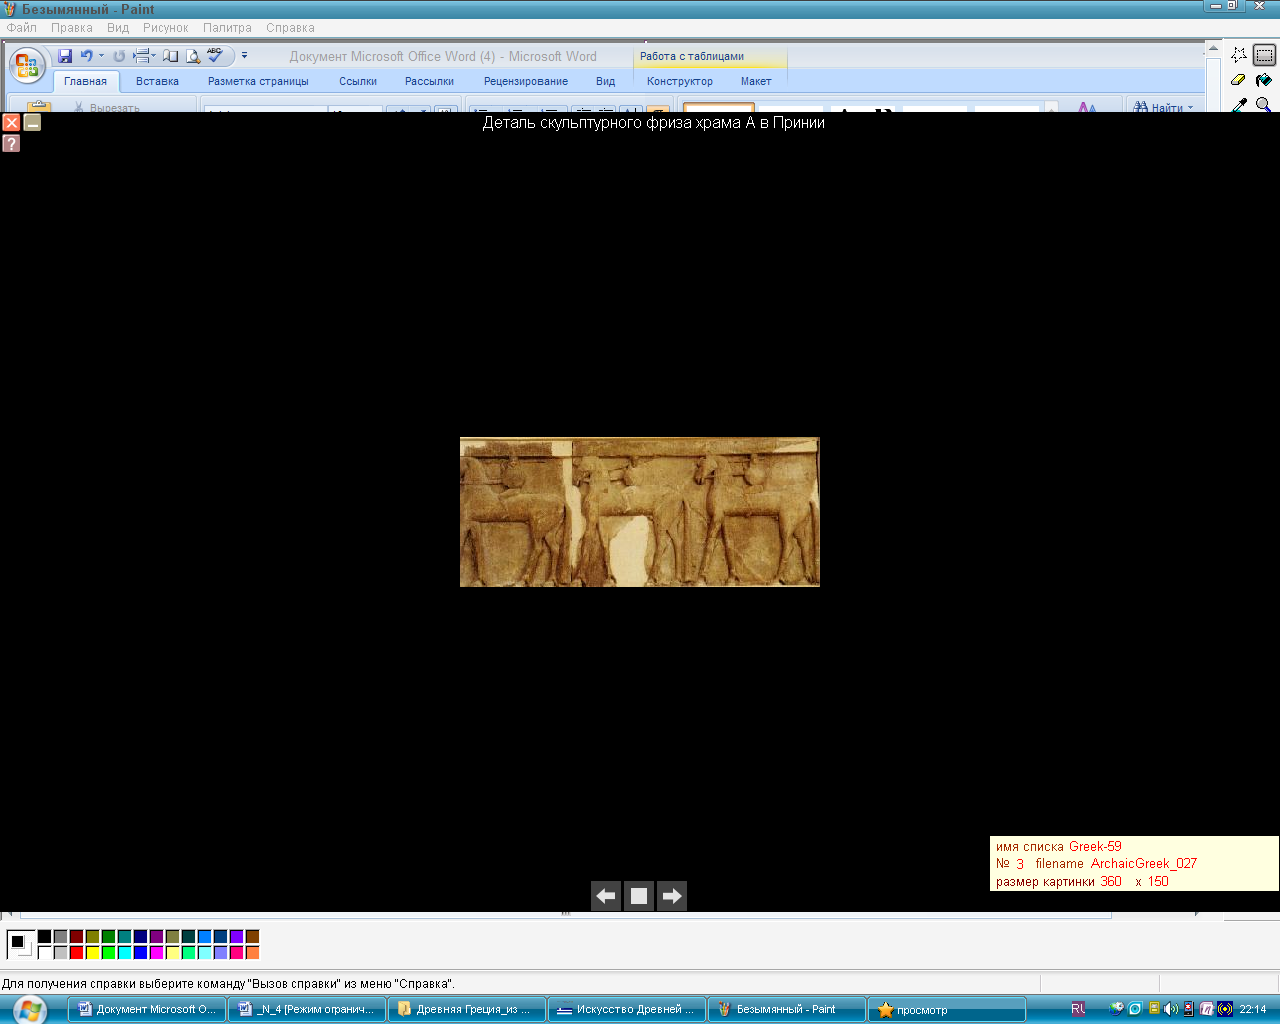
Task: Click foreground/background color indicator box
Action: pos(20,944)
